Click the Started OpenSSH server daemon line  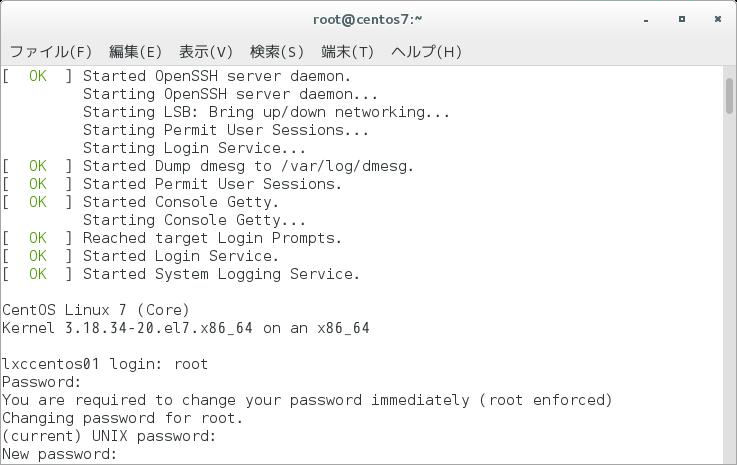pos(217,76)
